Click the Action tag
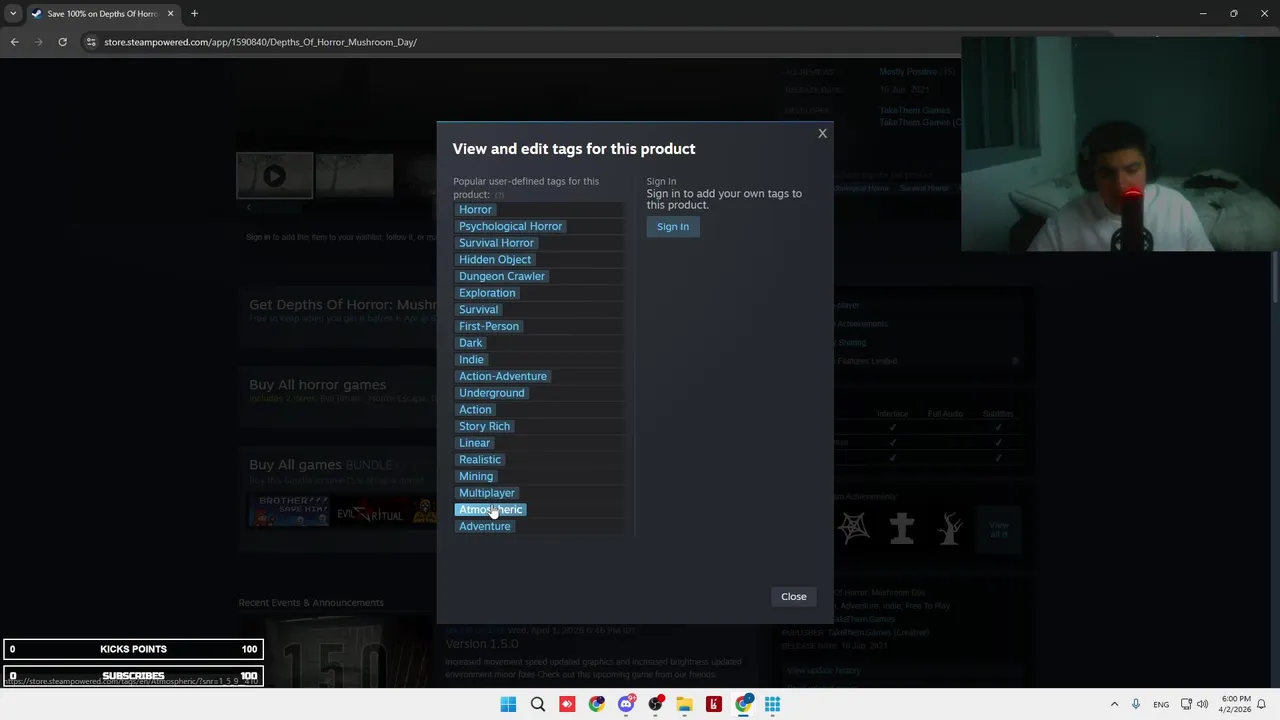The height and width of the screenshot is (720, 1280). click(475, 409)
